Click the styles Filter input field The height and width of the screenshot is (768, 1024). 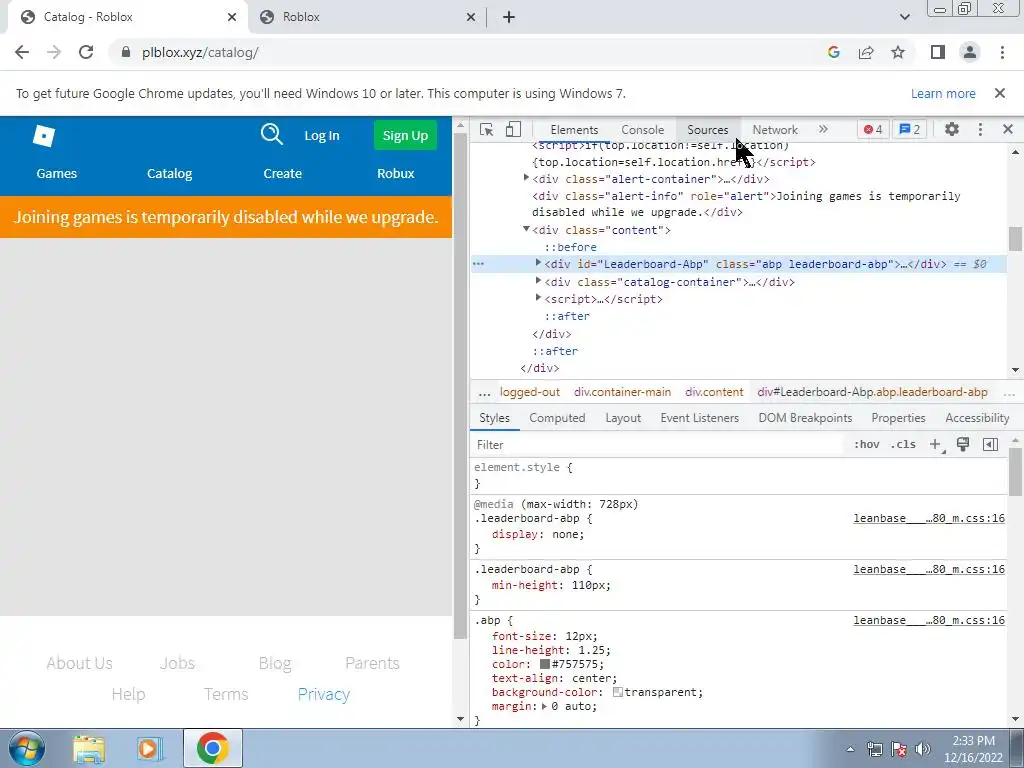click(x=656, y=445)
